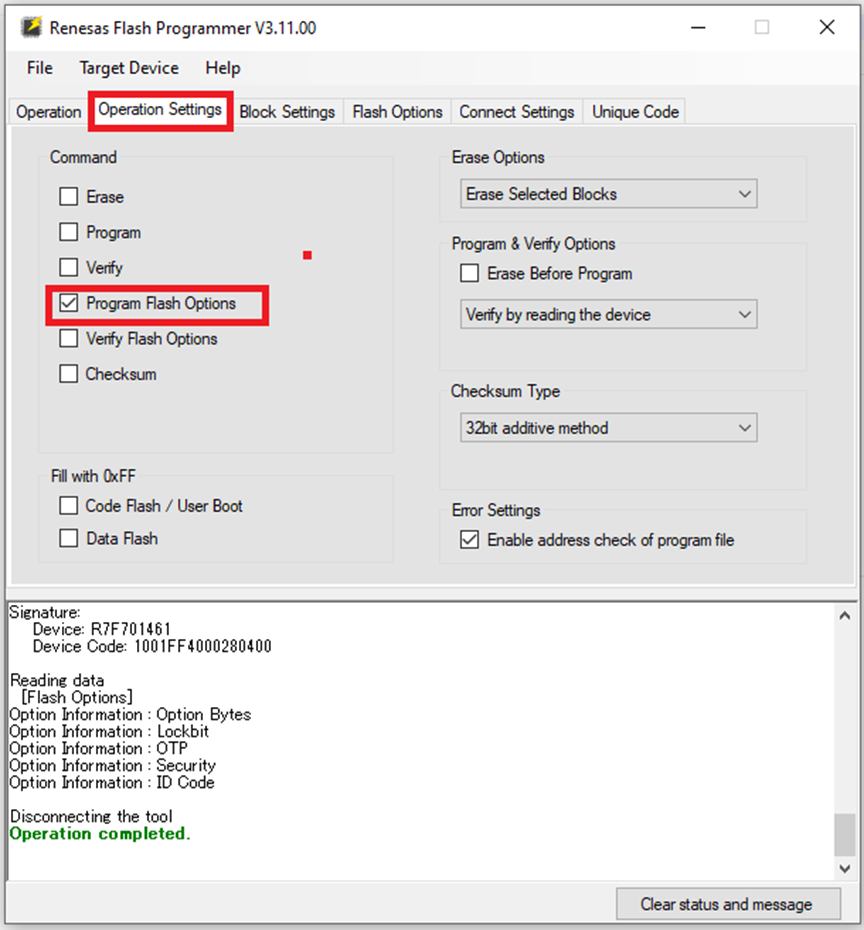Click the '[Flash Options]' log line
This screenshot has height=930, width=864.
point(77,698)
